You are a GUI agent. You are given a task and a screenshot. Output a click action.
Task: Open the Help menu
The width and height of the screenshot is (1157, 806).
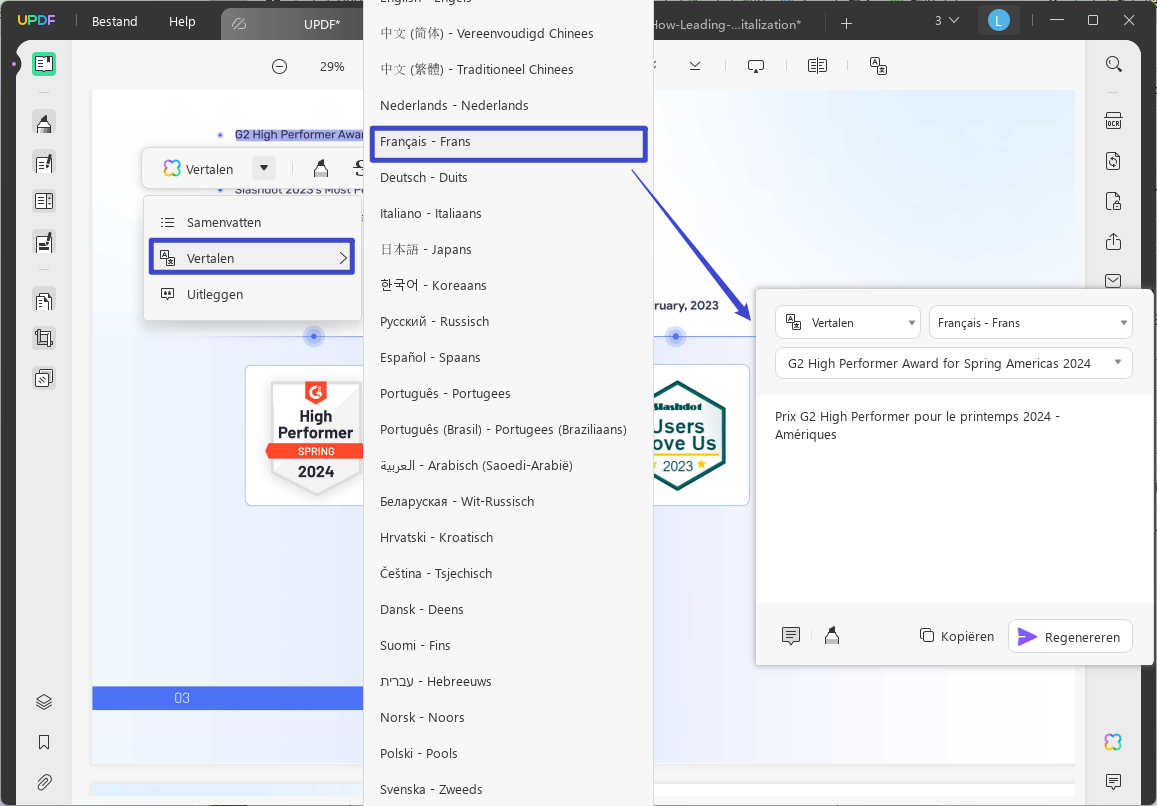pyautogui.click(x=182, y=21)
